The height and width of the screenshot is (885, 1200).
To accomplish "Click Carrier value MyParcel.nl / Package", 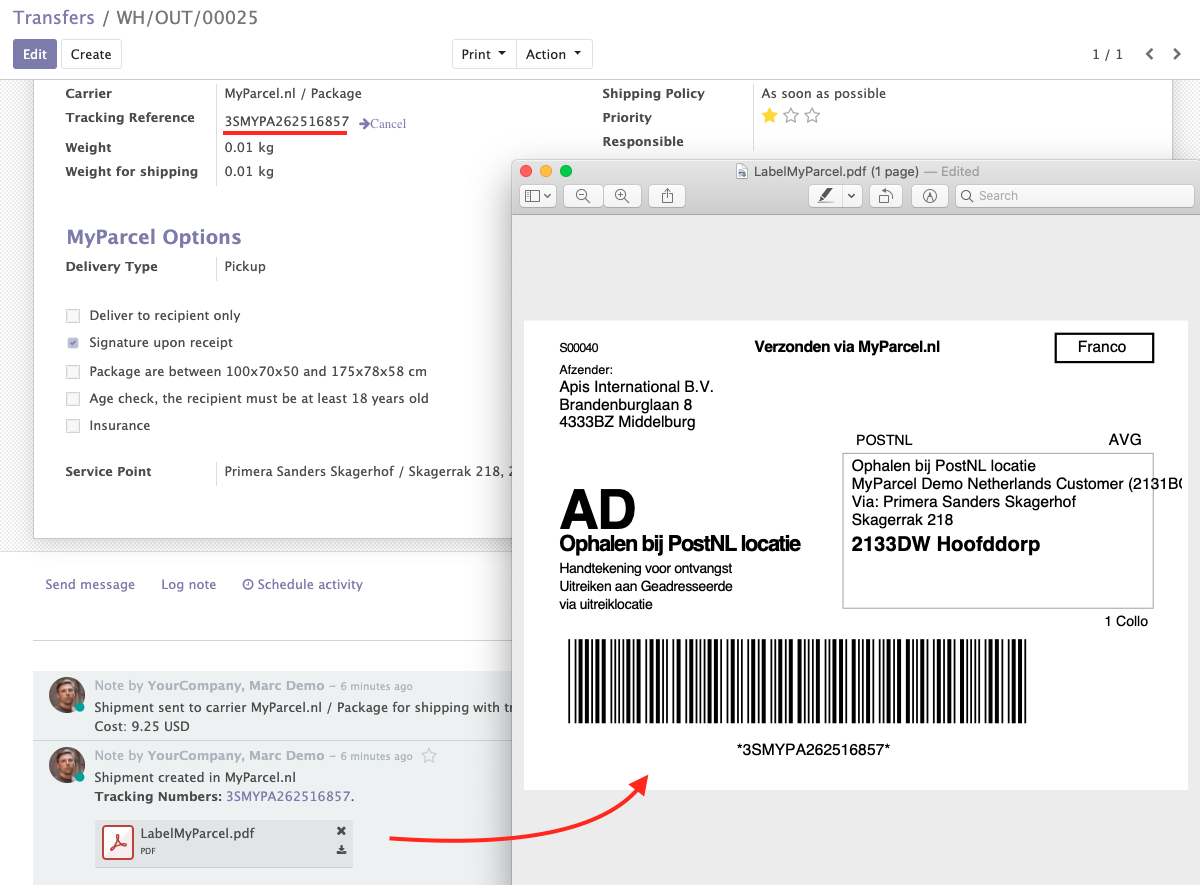I will (293, 93).
